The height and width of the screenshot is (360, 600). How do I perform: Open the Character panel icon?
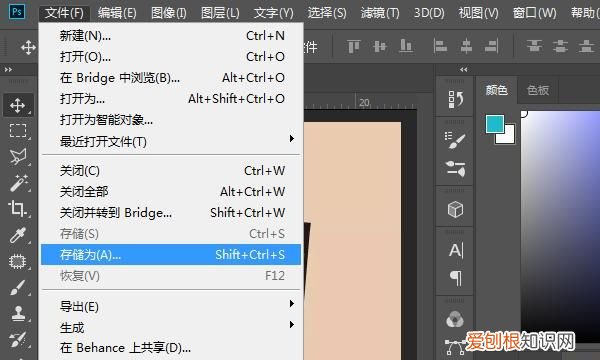456,251
